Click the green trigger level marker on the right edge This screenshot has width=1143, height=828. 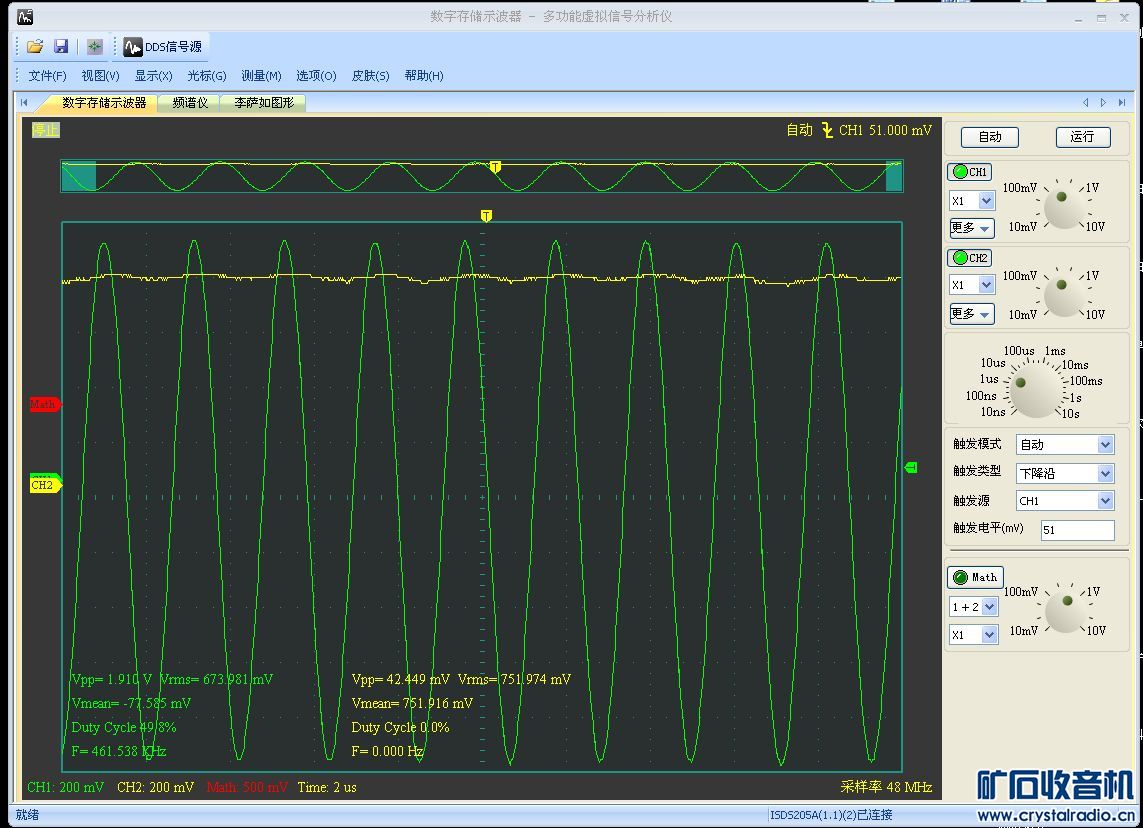click(x=910, y=467)
